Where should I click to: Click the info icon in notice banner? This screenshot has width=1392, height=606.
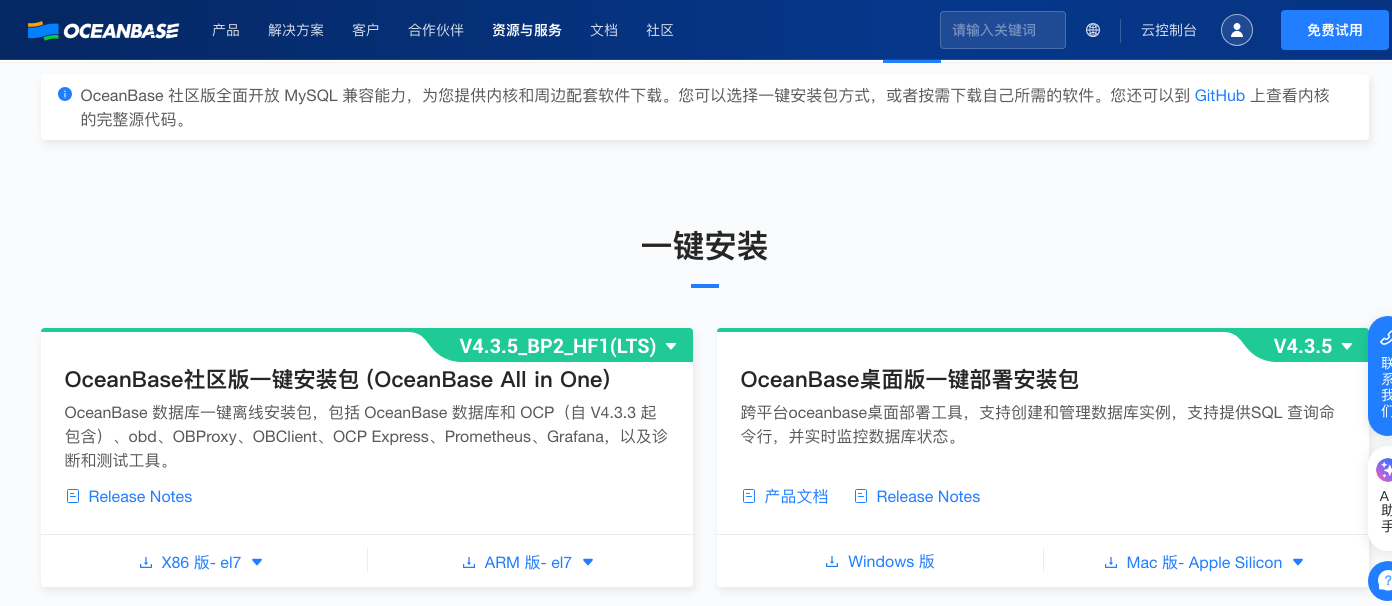[65, 95]
